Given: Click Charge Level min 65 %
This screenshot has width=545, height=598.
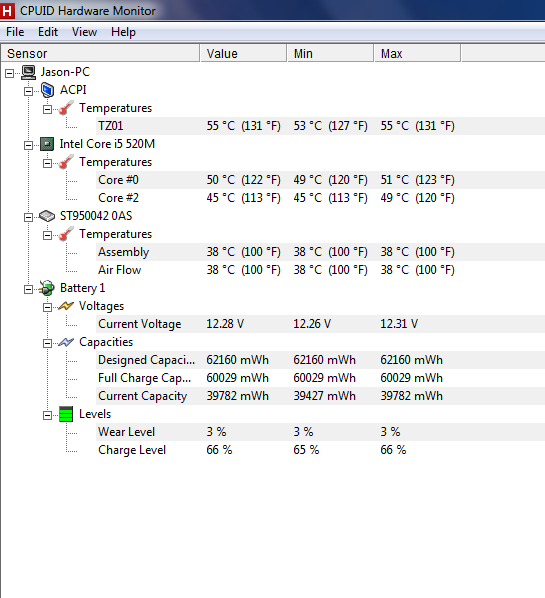Looking at the screenshot, I should pyautogui.click(x=306, y=450).
